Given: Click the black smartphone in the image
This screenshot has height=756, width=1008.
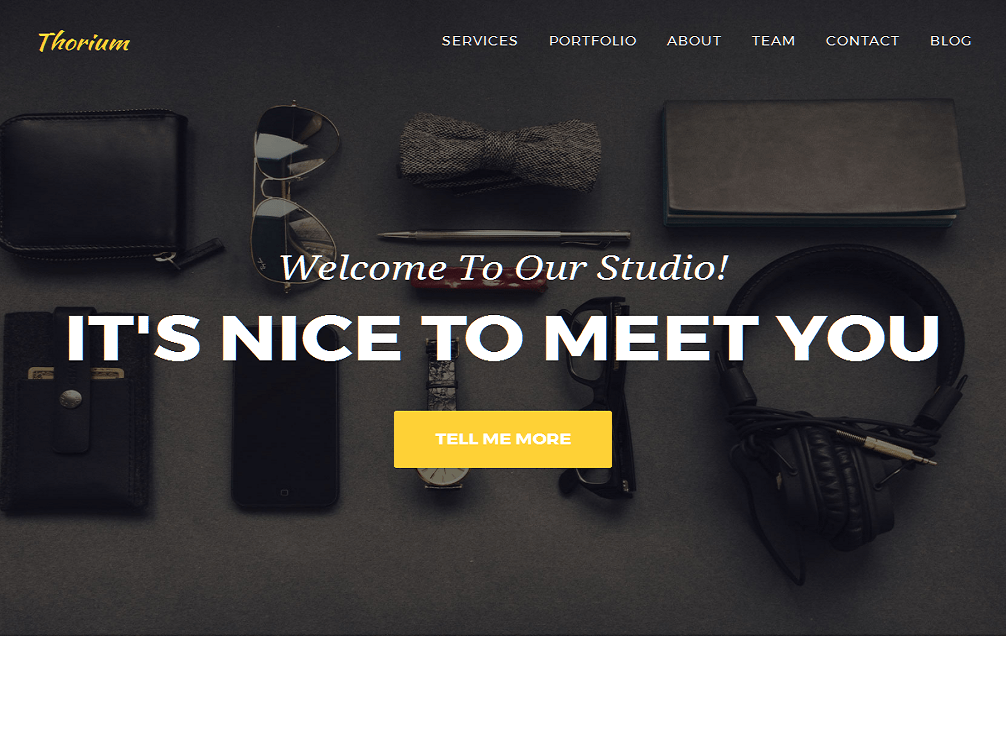Looking at the screenshot, I should click(285, 437).
